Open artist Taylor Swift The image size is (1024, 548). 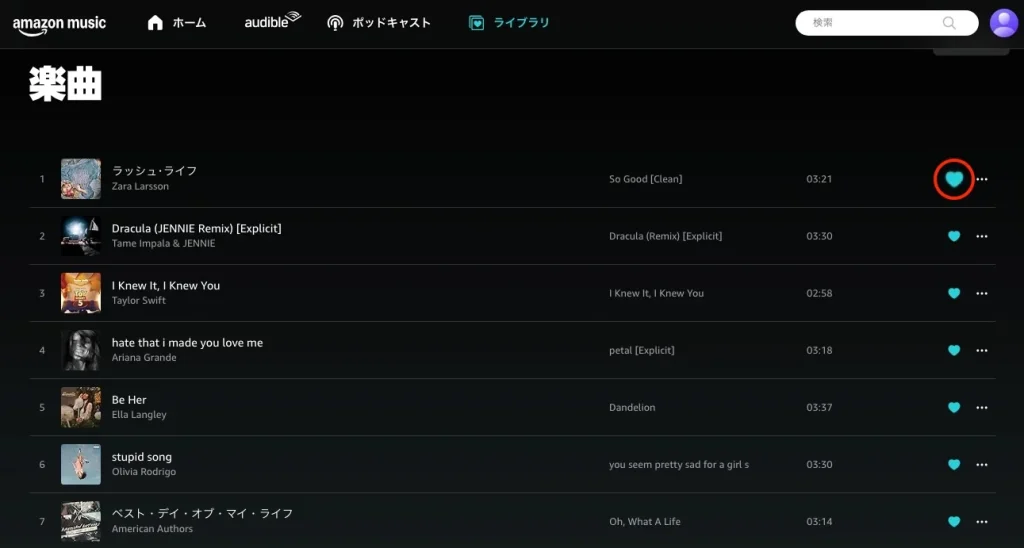click(x=138, y=300)
